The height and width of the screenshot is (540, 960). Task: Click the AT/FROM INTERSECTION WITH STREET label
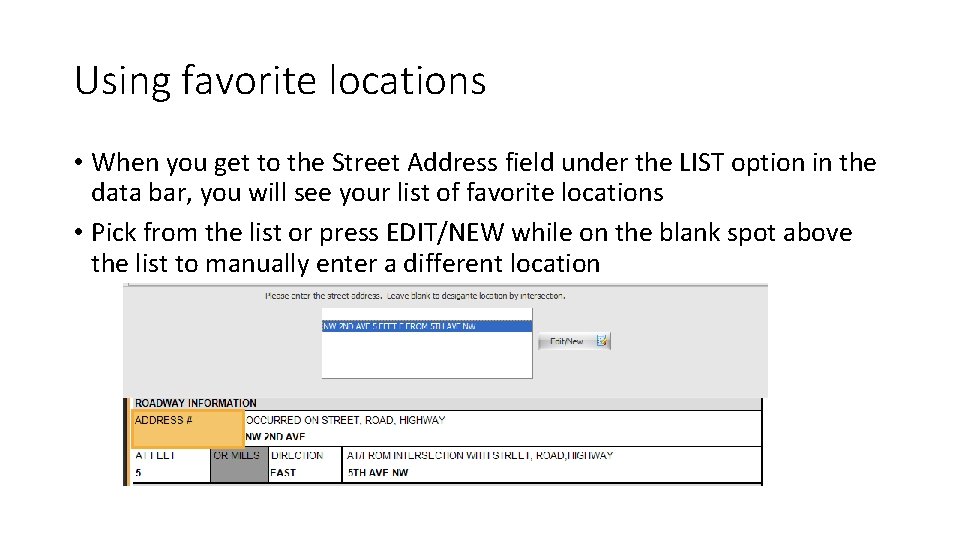[480, 456]
